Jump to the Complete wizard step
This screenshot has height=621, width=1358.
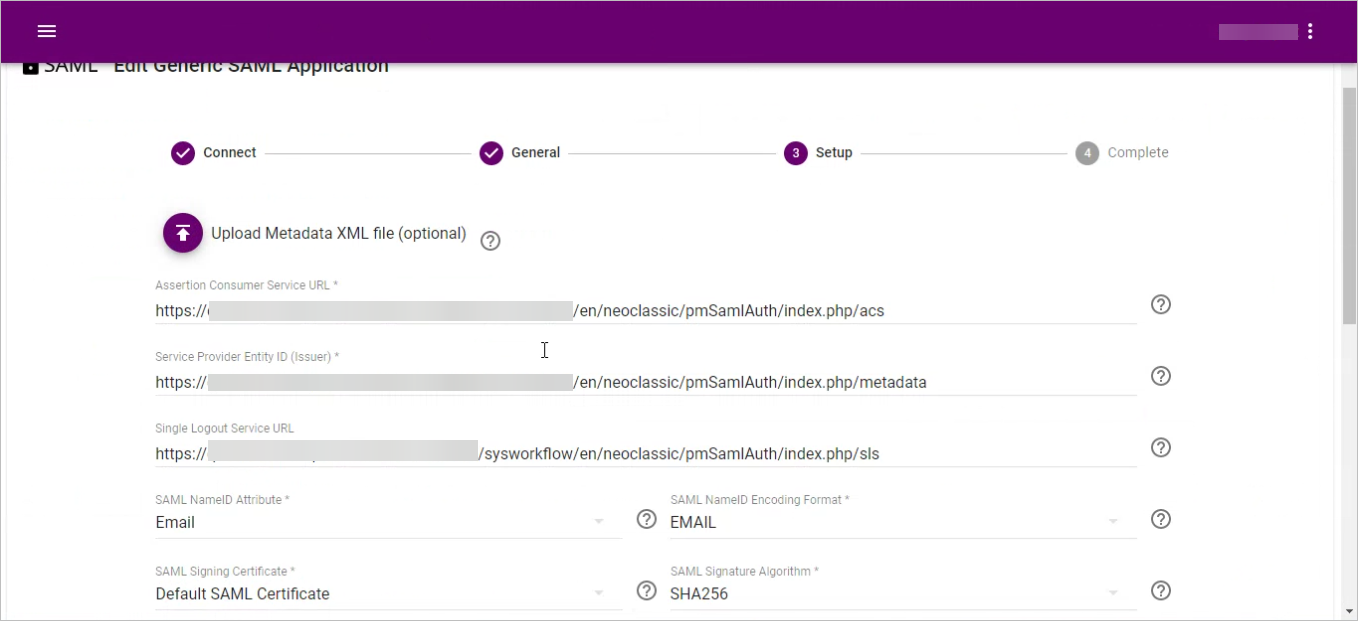click(x=1122, y=153)
